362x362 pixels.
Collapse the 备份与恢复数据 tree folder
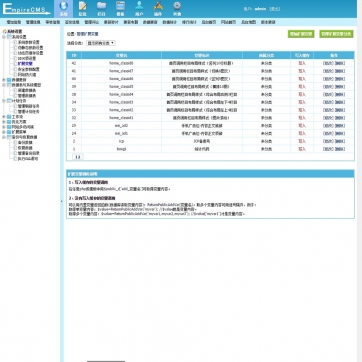point(4,137)
